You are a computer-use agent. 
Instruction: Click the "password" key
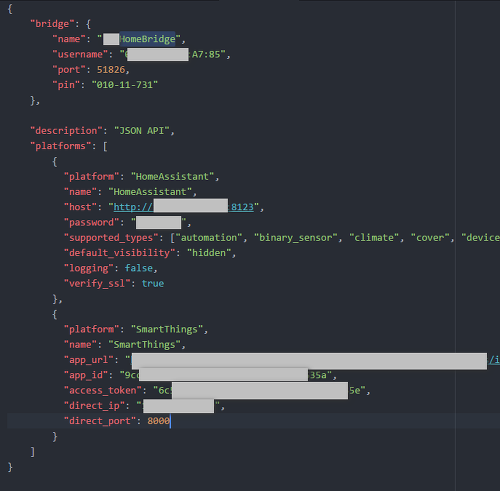(x=92, y=223)
